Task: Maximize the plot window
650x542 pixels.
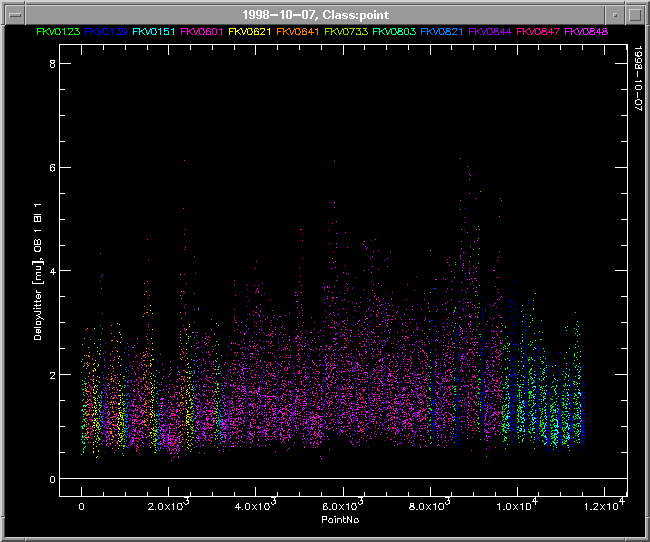Action: [636, 13]
